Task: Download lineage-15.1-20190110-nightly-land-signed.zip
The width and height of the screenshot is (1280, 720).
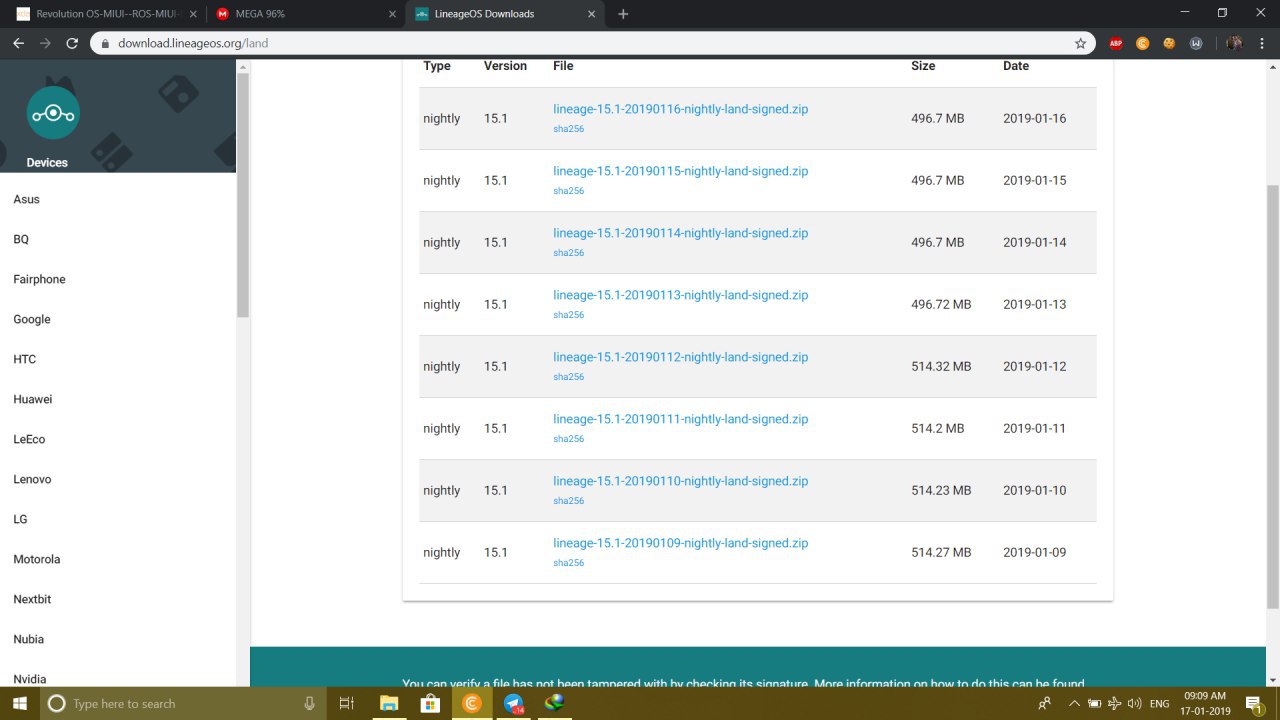Action: click(x=680, y=481)
